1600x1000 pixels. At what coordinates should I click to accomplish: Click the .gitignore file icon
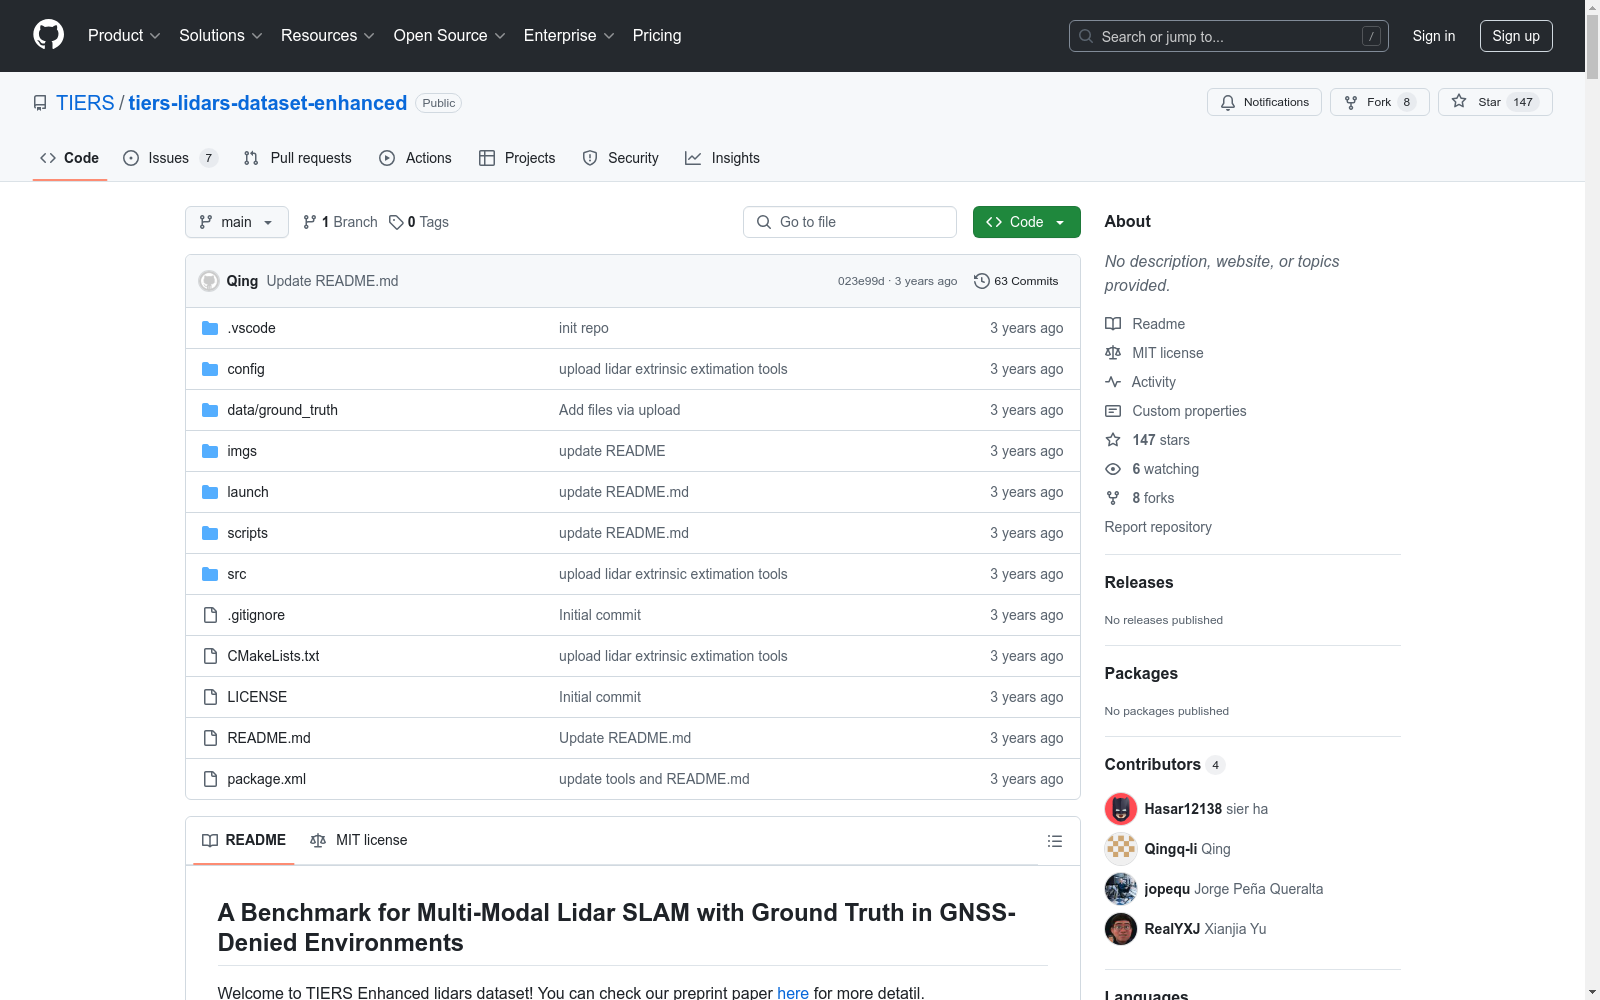tap(210, 615)
